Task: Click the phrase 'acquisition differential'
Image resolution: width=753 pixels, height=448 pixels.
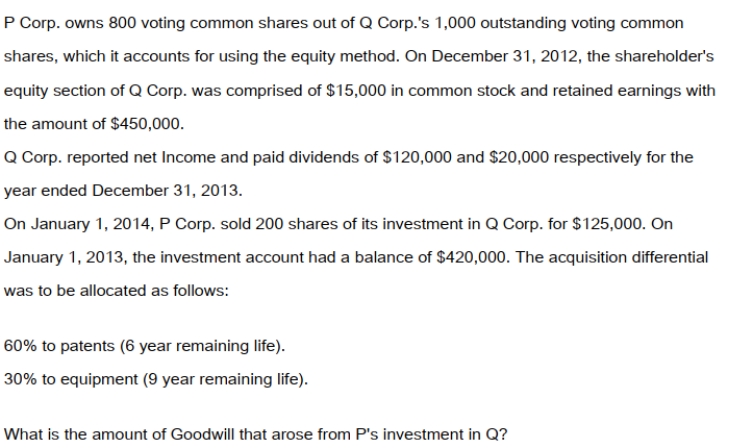Action: (x=628, y=258)
